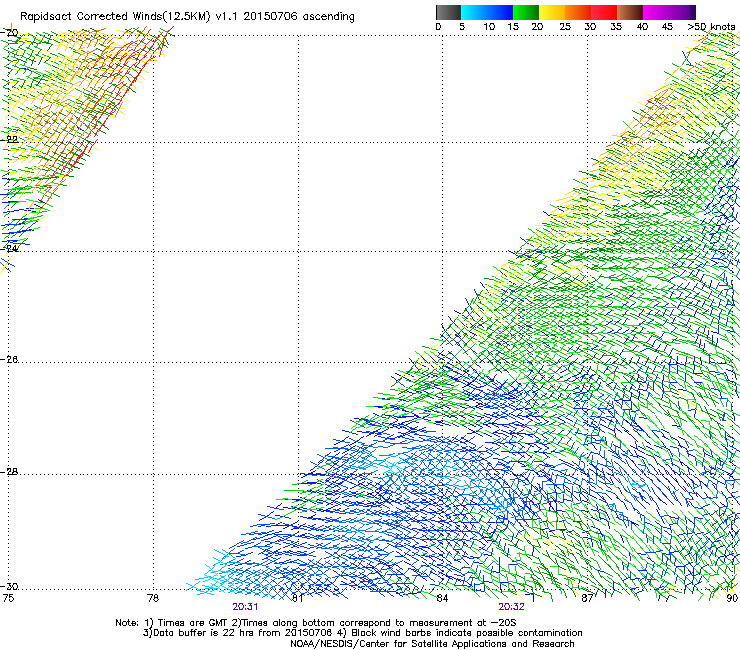Click the magenta 40–45 knots legend color
This screenshot has height=650, width=740.
coord(656,12)
